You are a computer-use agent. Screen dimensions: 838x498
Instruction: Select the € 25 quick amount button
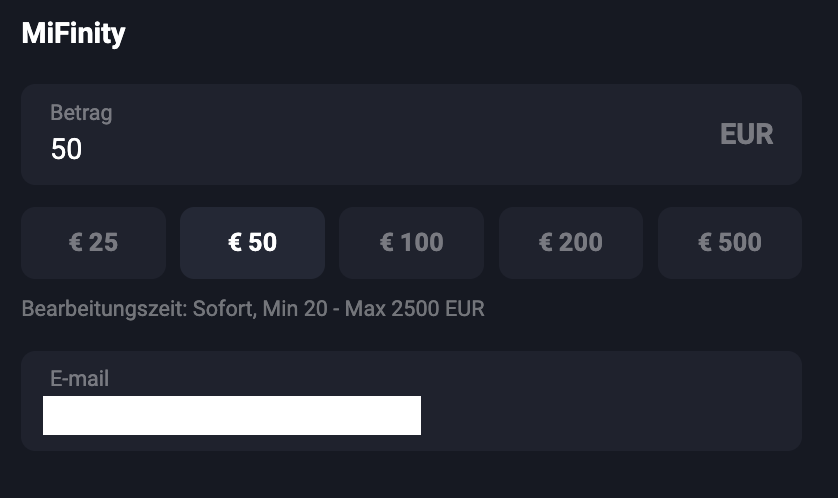(x=93, y=242)
